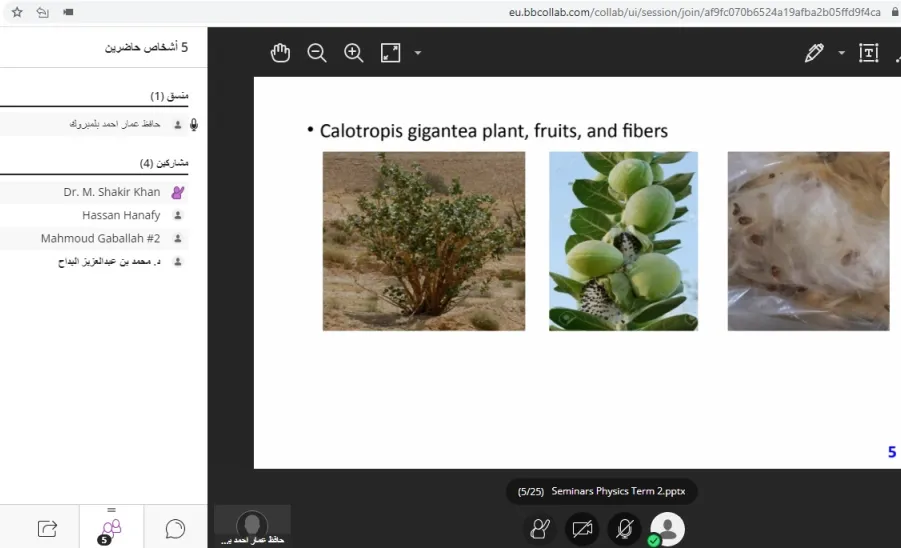Screen dimensions: 901x548
Task: Select the hand pan tool
Action: [x=280, y=53]
